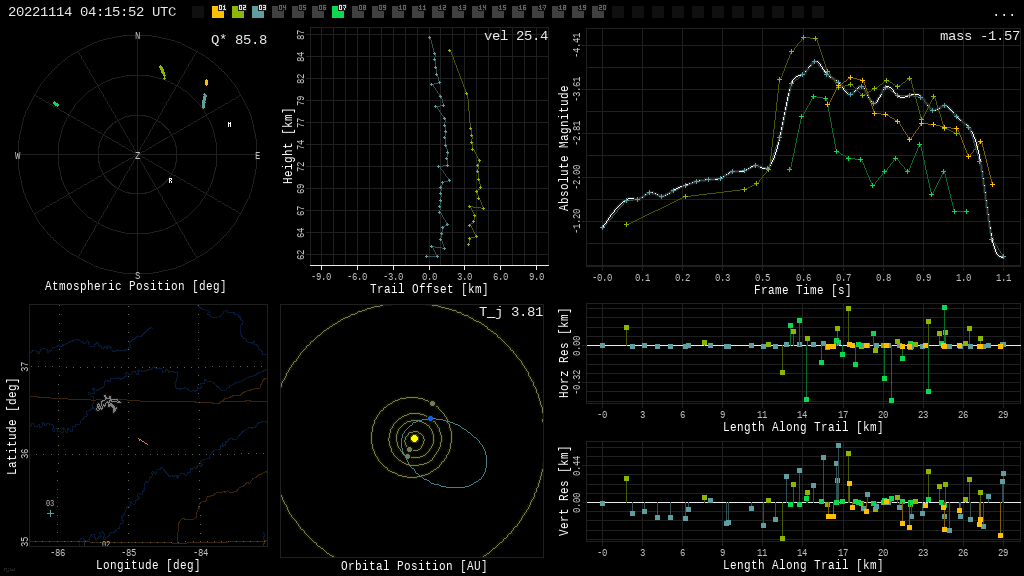Click the Q* 85.8 quality value
The image size is (1024, 576).
coord(238,40)
